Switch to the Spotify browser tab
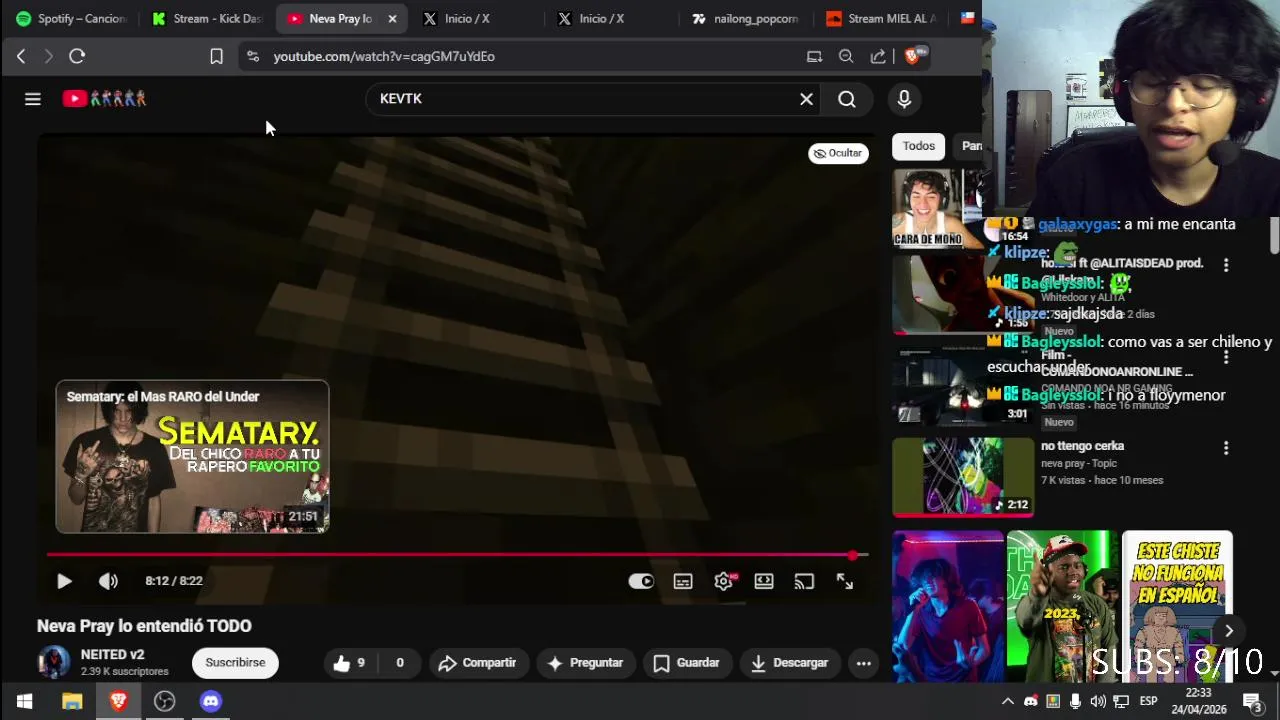Screen dimensions: 1280x720 (70, 19)
